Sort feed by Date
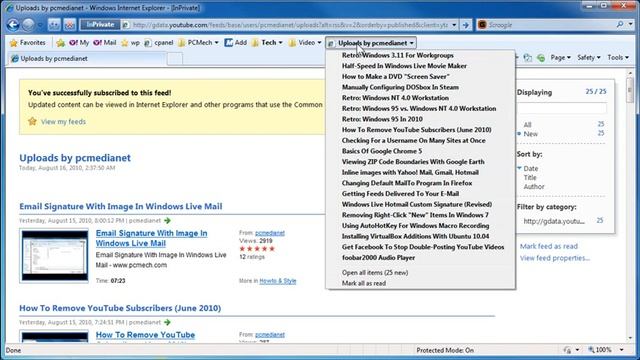Viewport: 640px width, 360px height. (x=531, y=168)
